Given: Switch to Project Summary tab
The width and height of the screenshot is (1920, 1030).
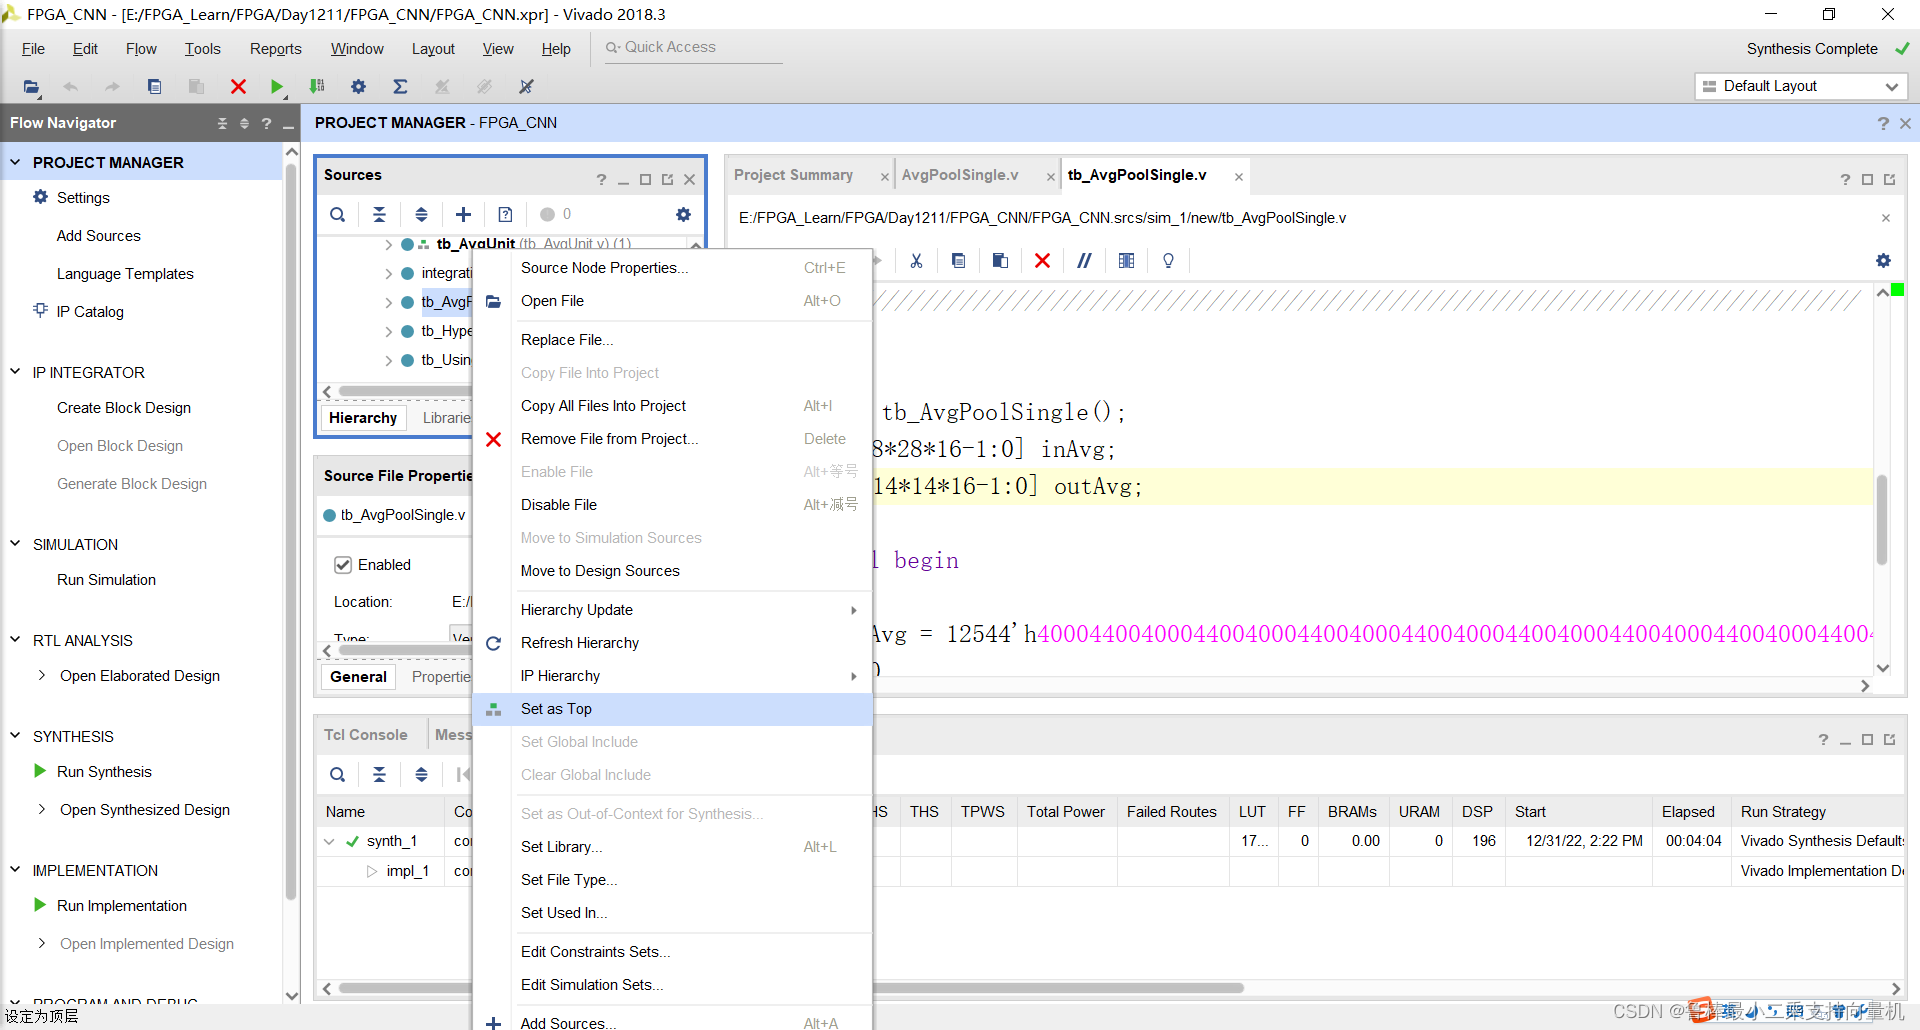Looking at the screenshot, I should (793, 175).
